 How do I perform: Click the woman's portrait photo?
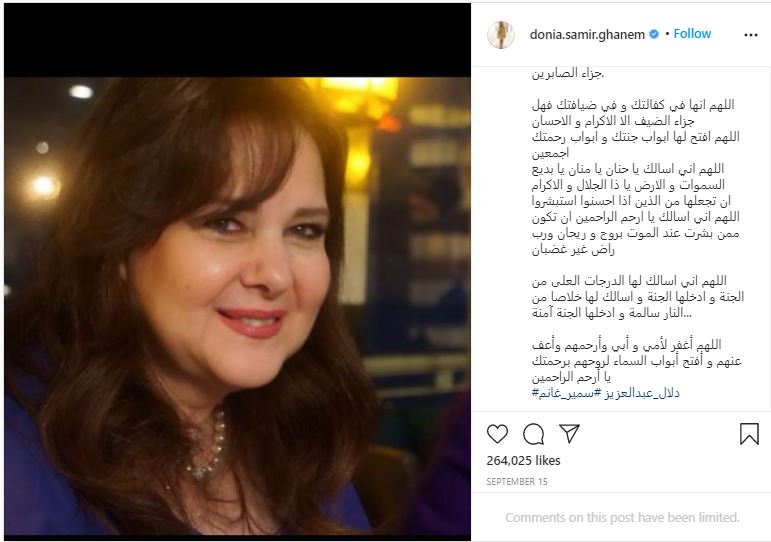pyautogui.click(x=237, y=306)
